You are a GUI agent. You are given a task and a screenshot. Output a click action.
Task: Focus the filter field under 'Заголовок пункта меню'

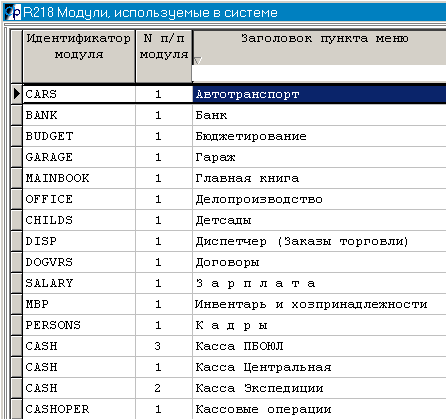click(x=319, y=73)
